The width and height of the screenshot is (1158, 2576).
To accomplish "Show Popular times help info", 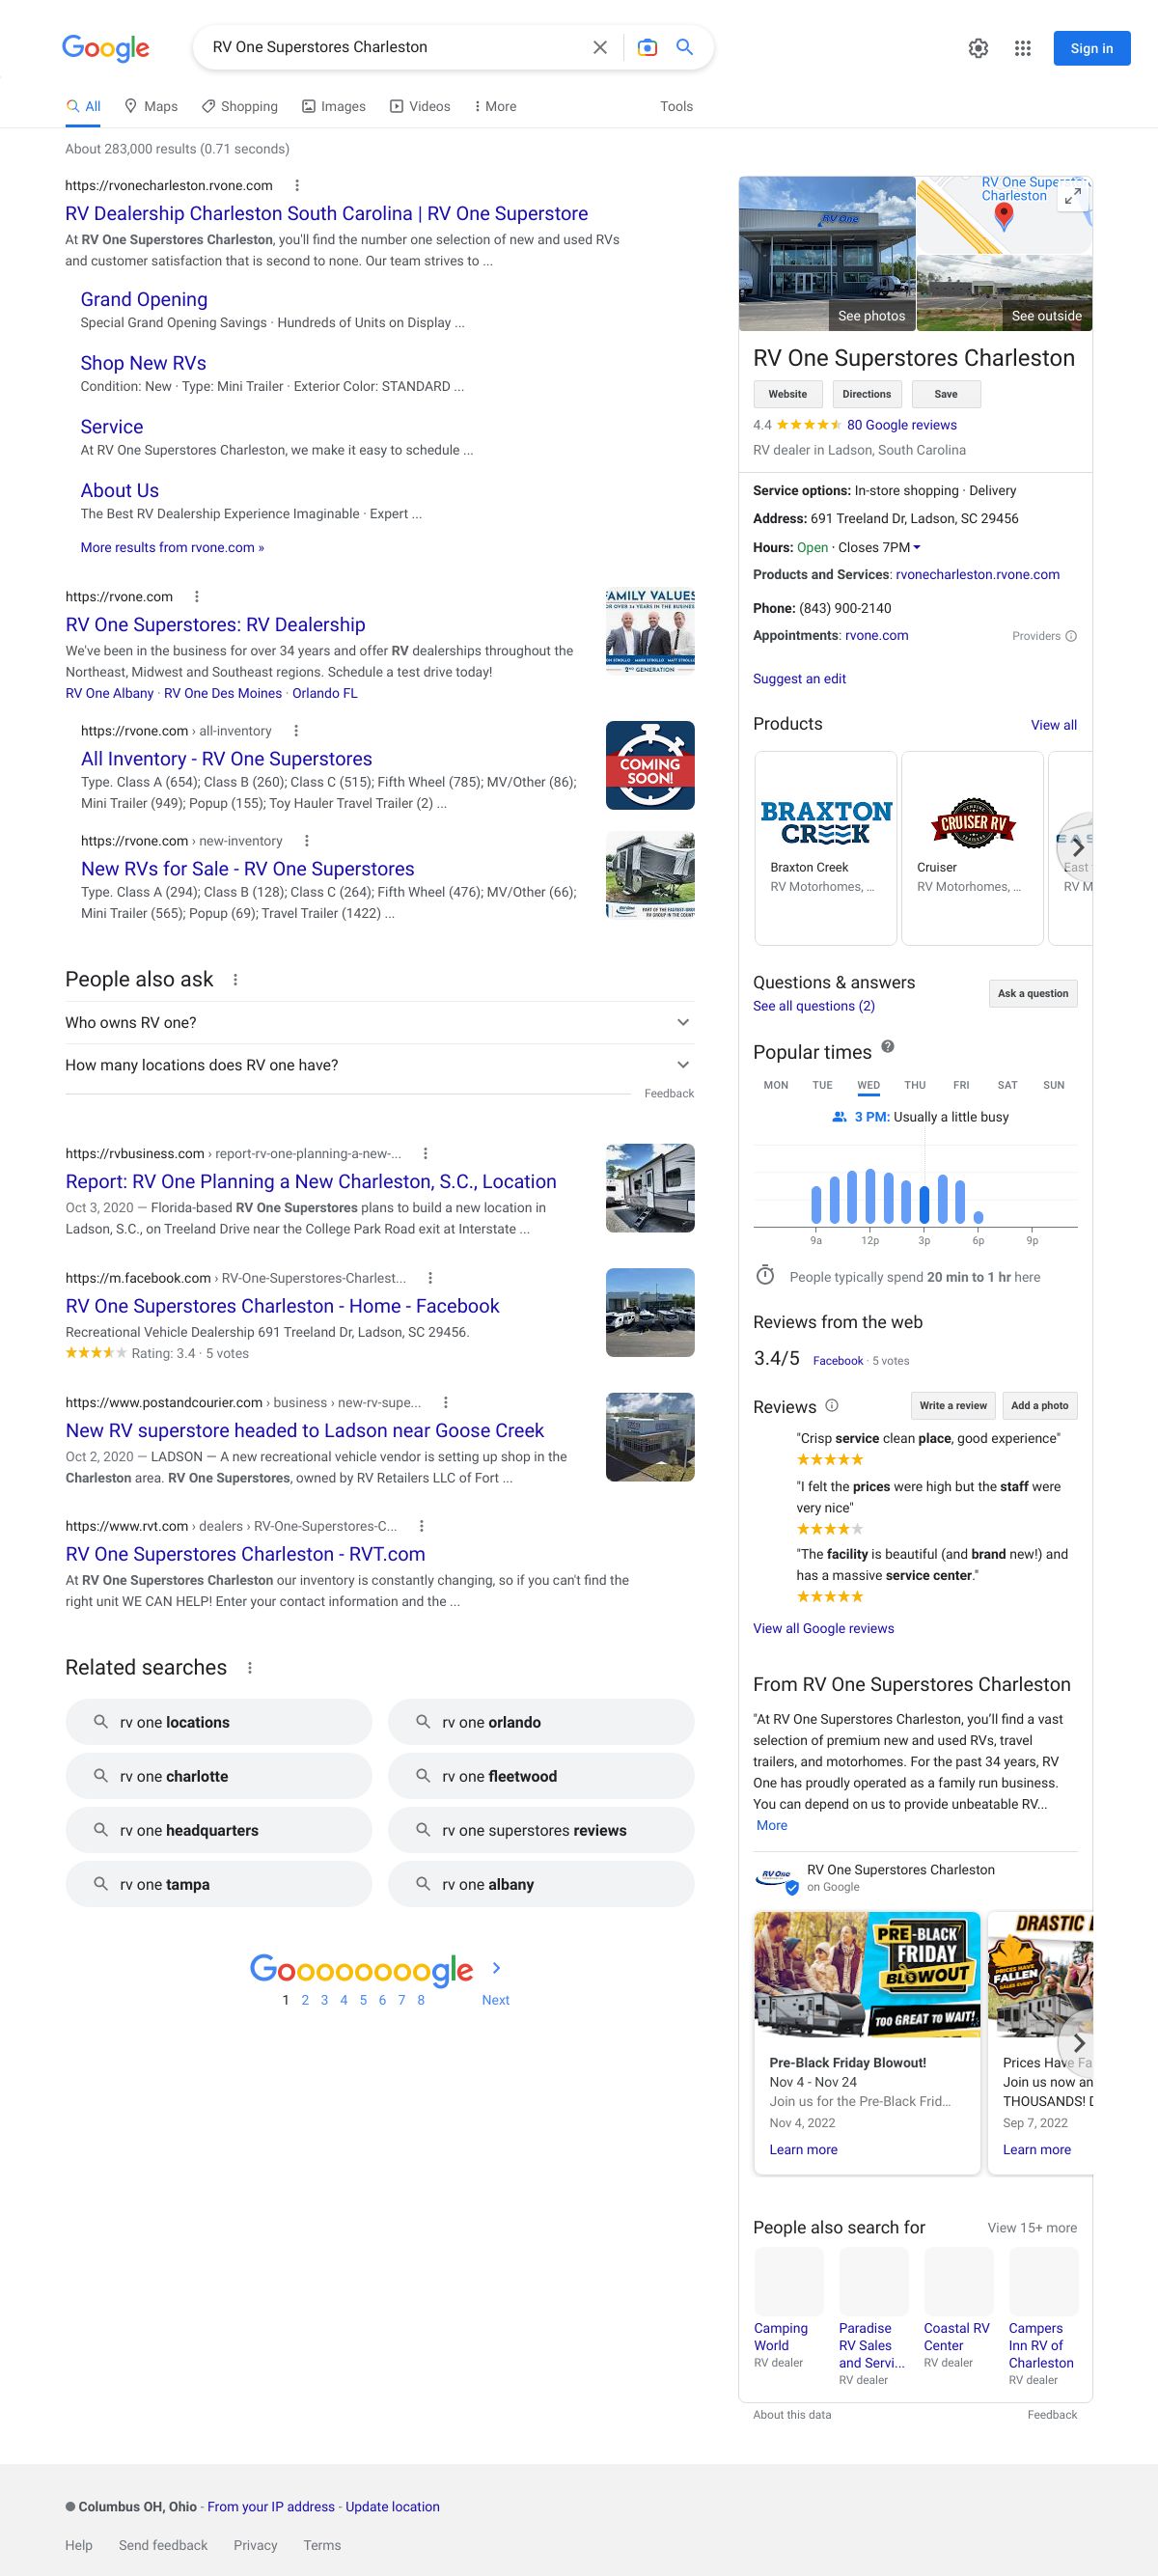I will point(887,1047).
